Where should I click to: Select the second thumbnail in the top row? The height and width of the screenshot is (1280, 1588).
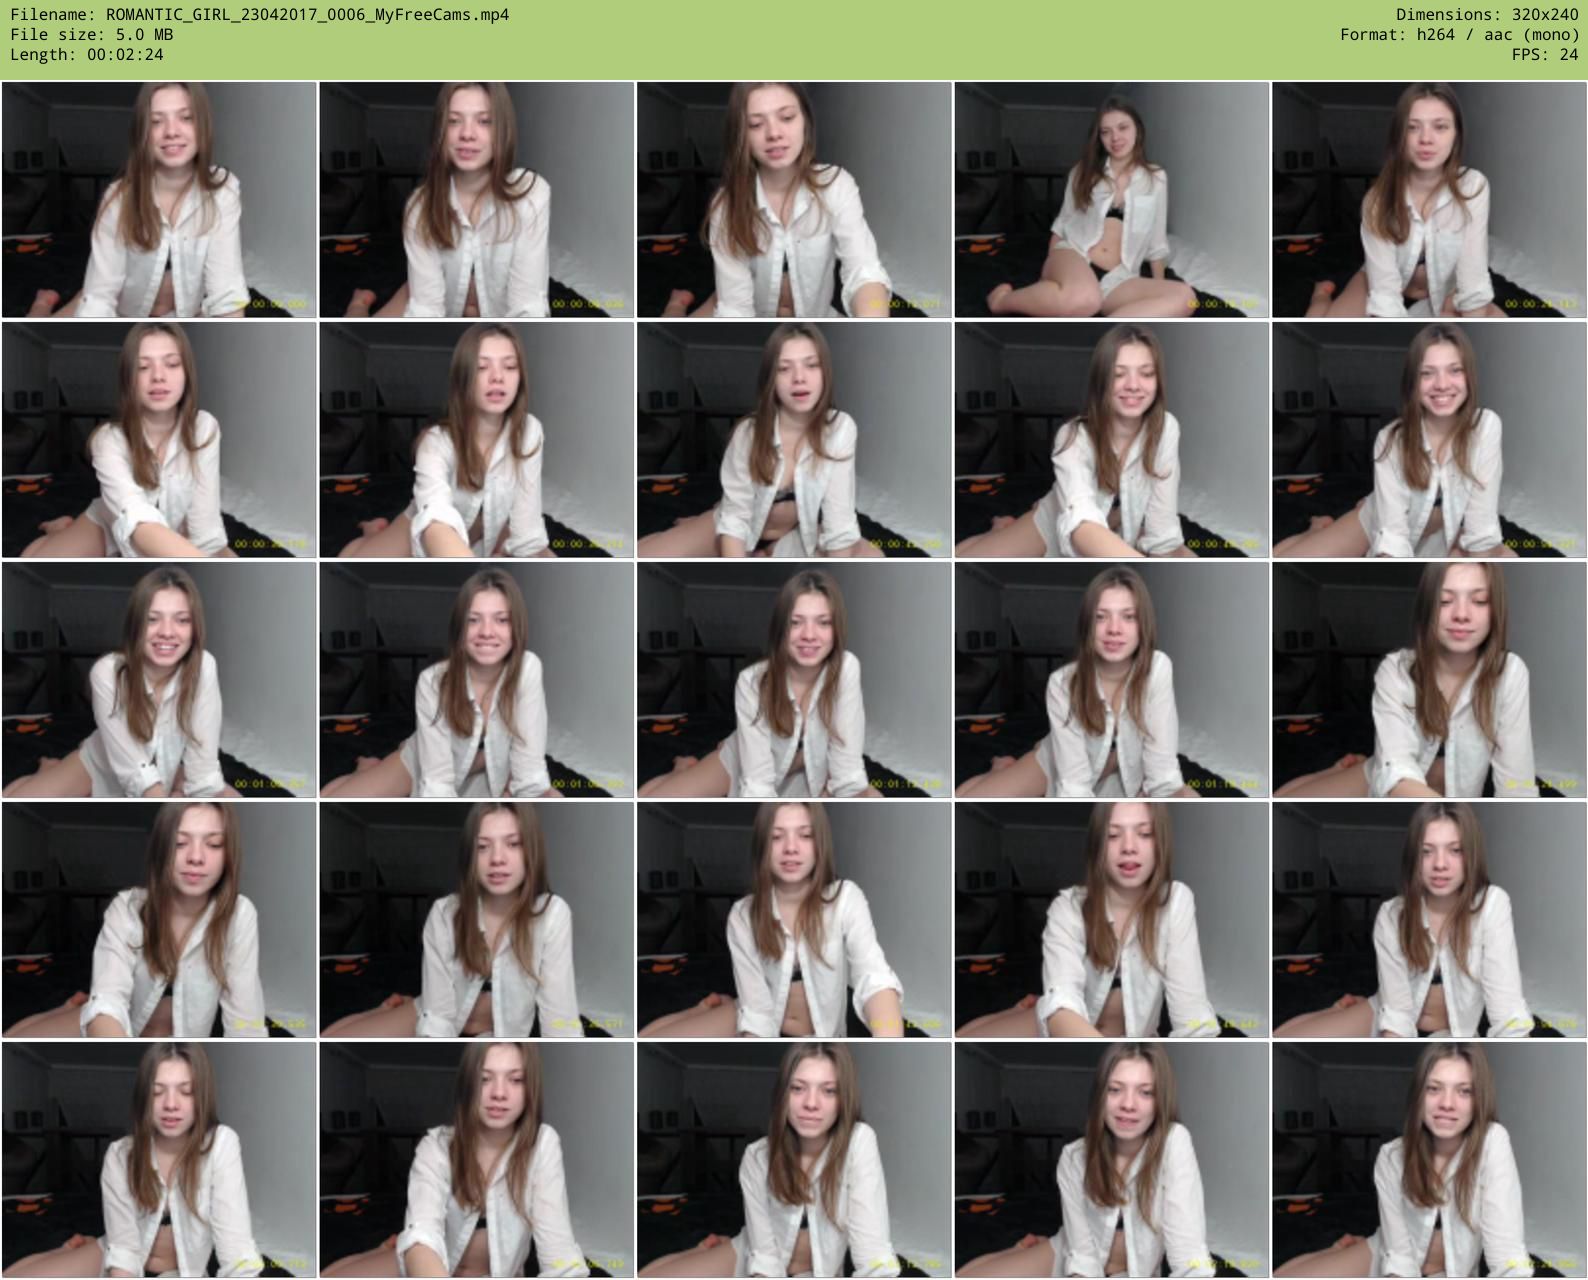(477, 200)
